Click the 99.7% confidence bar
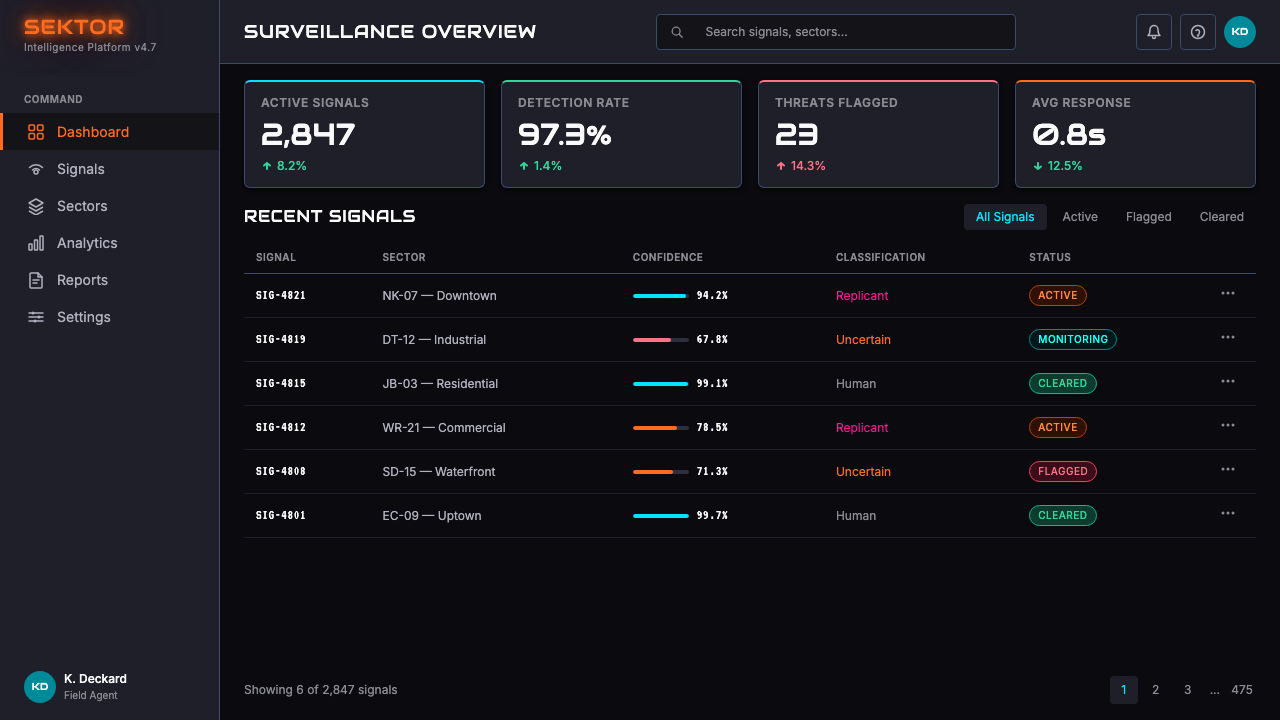The image size is (1280, 720). [661, 516]
